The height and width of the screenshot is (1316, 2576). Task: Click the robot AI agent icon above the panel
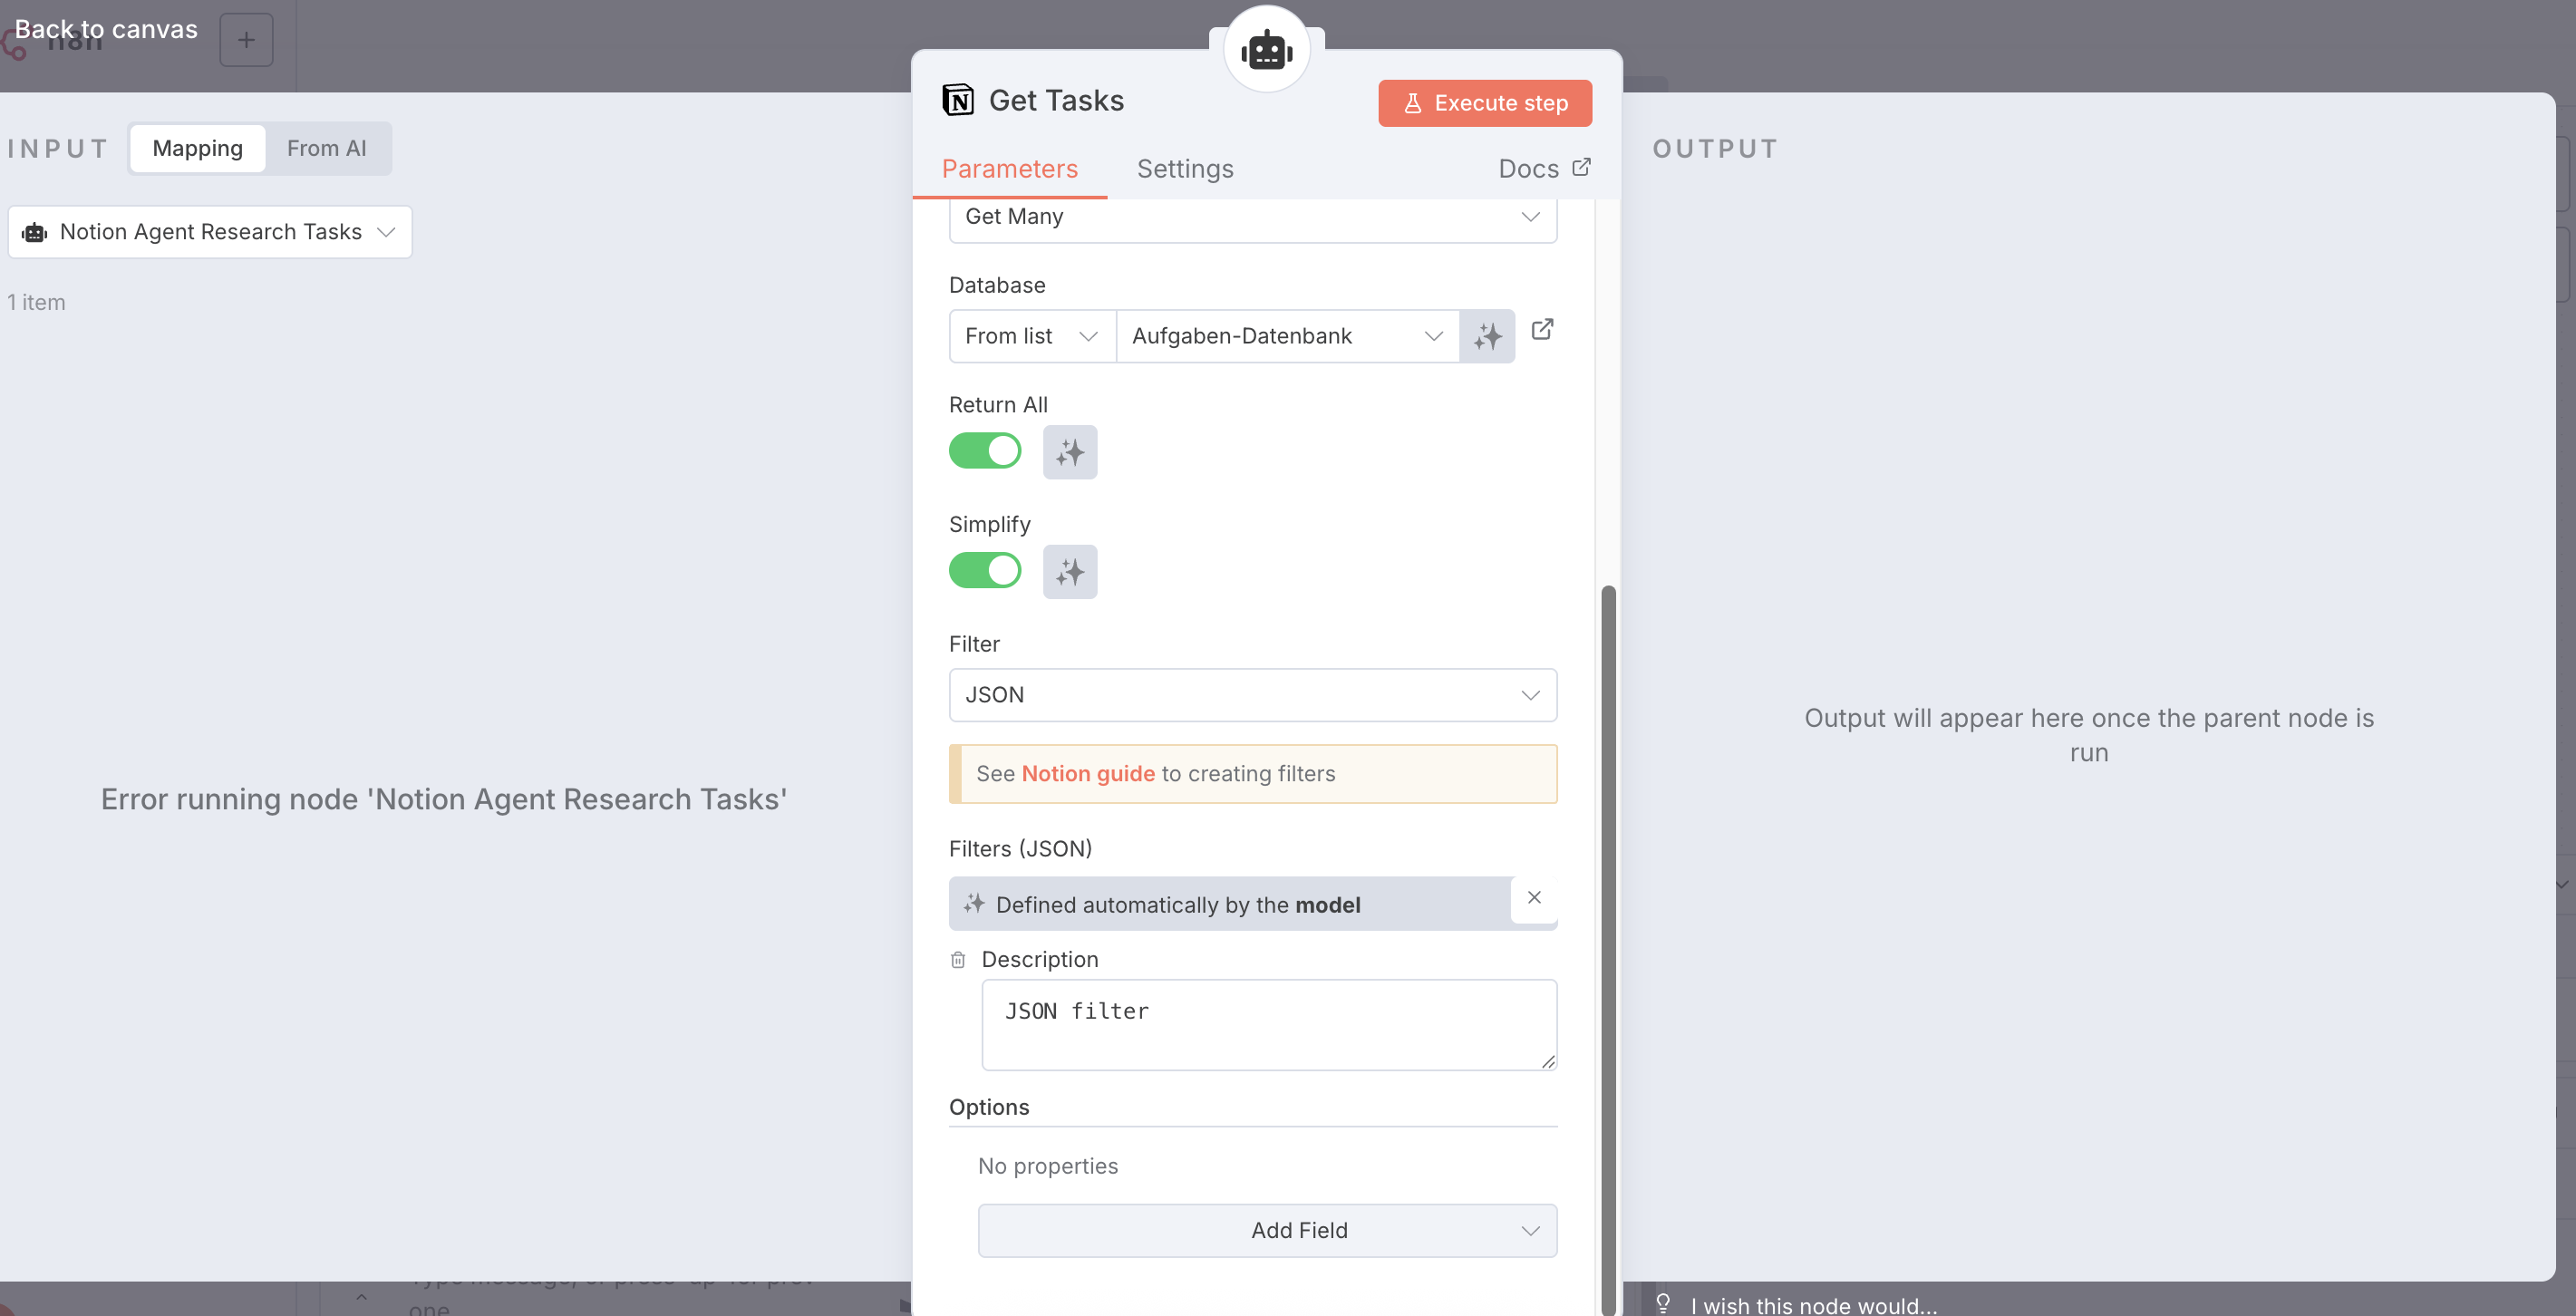(1266, 49)
